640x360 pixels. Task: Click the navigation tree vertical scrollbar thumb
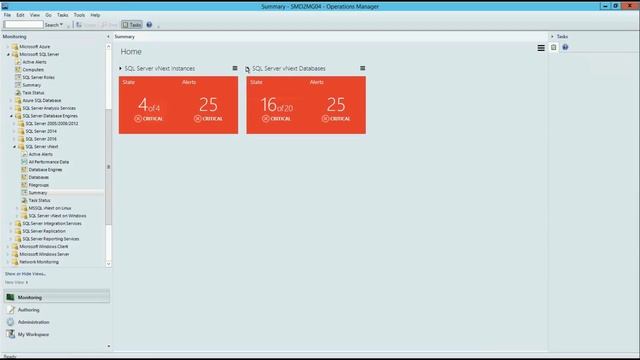tap(109, 167)
